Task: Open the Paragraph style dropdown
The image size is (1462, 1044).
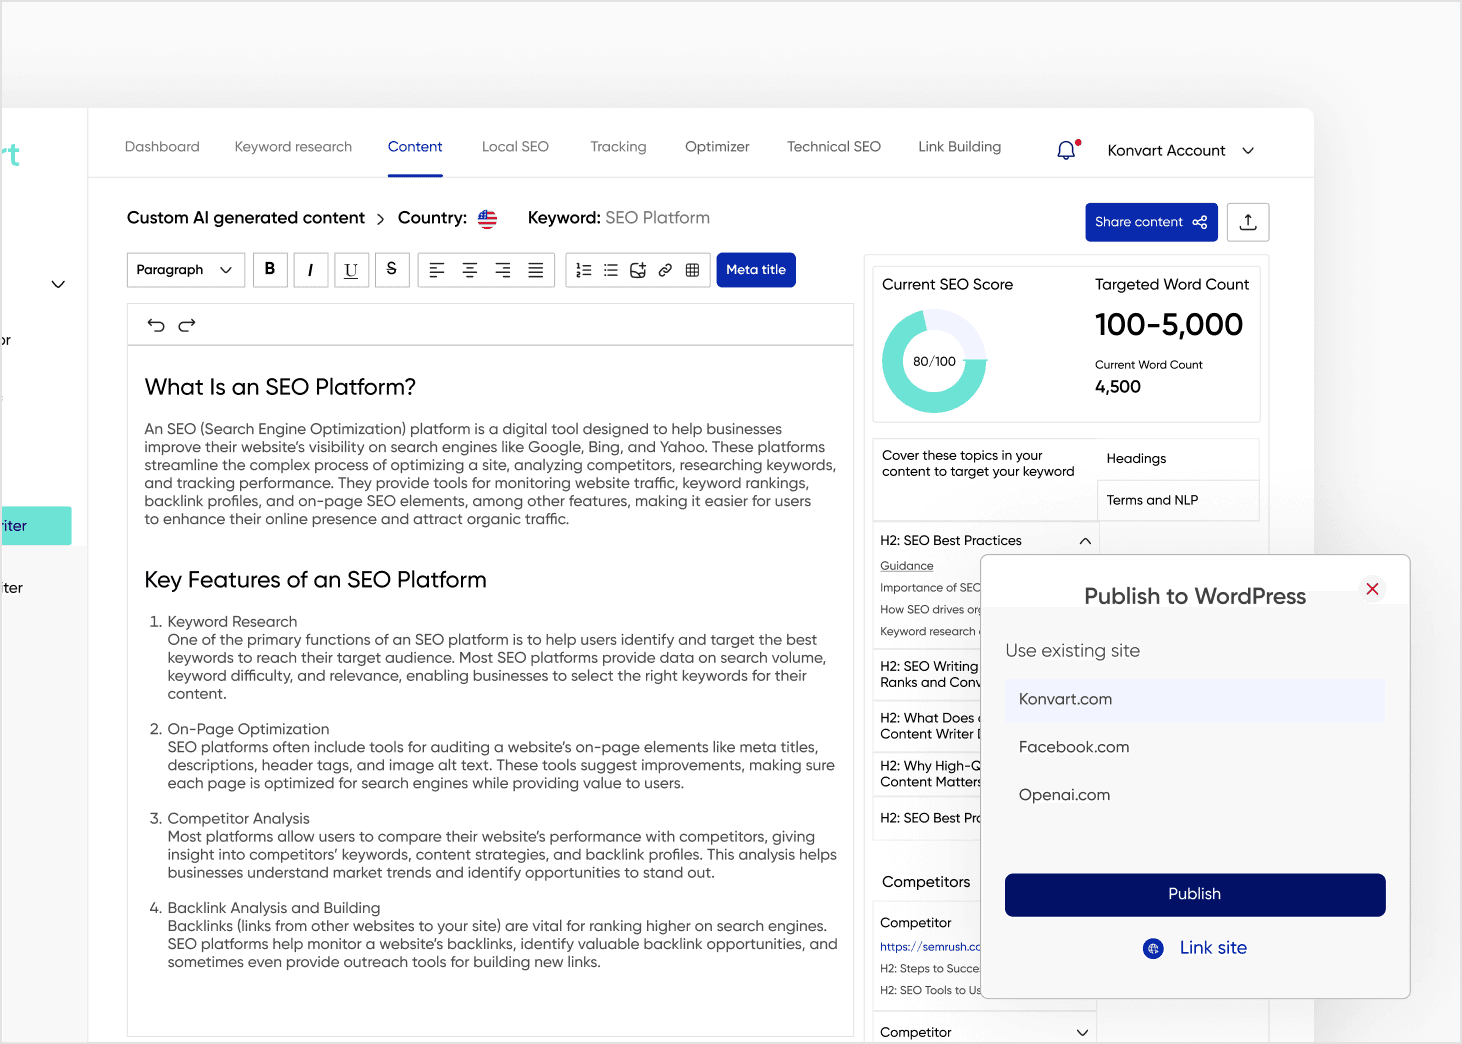Action: pos(185,270)
